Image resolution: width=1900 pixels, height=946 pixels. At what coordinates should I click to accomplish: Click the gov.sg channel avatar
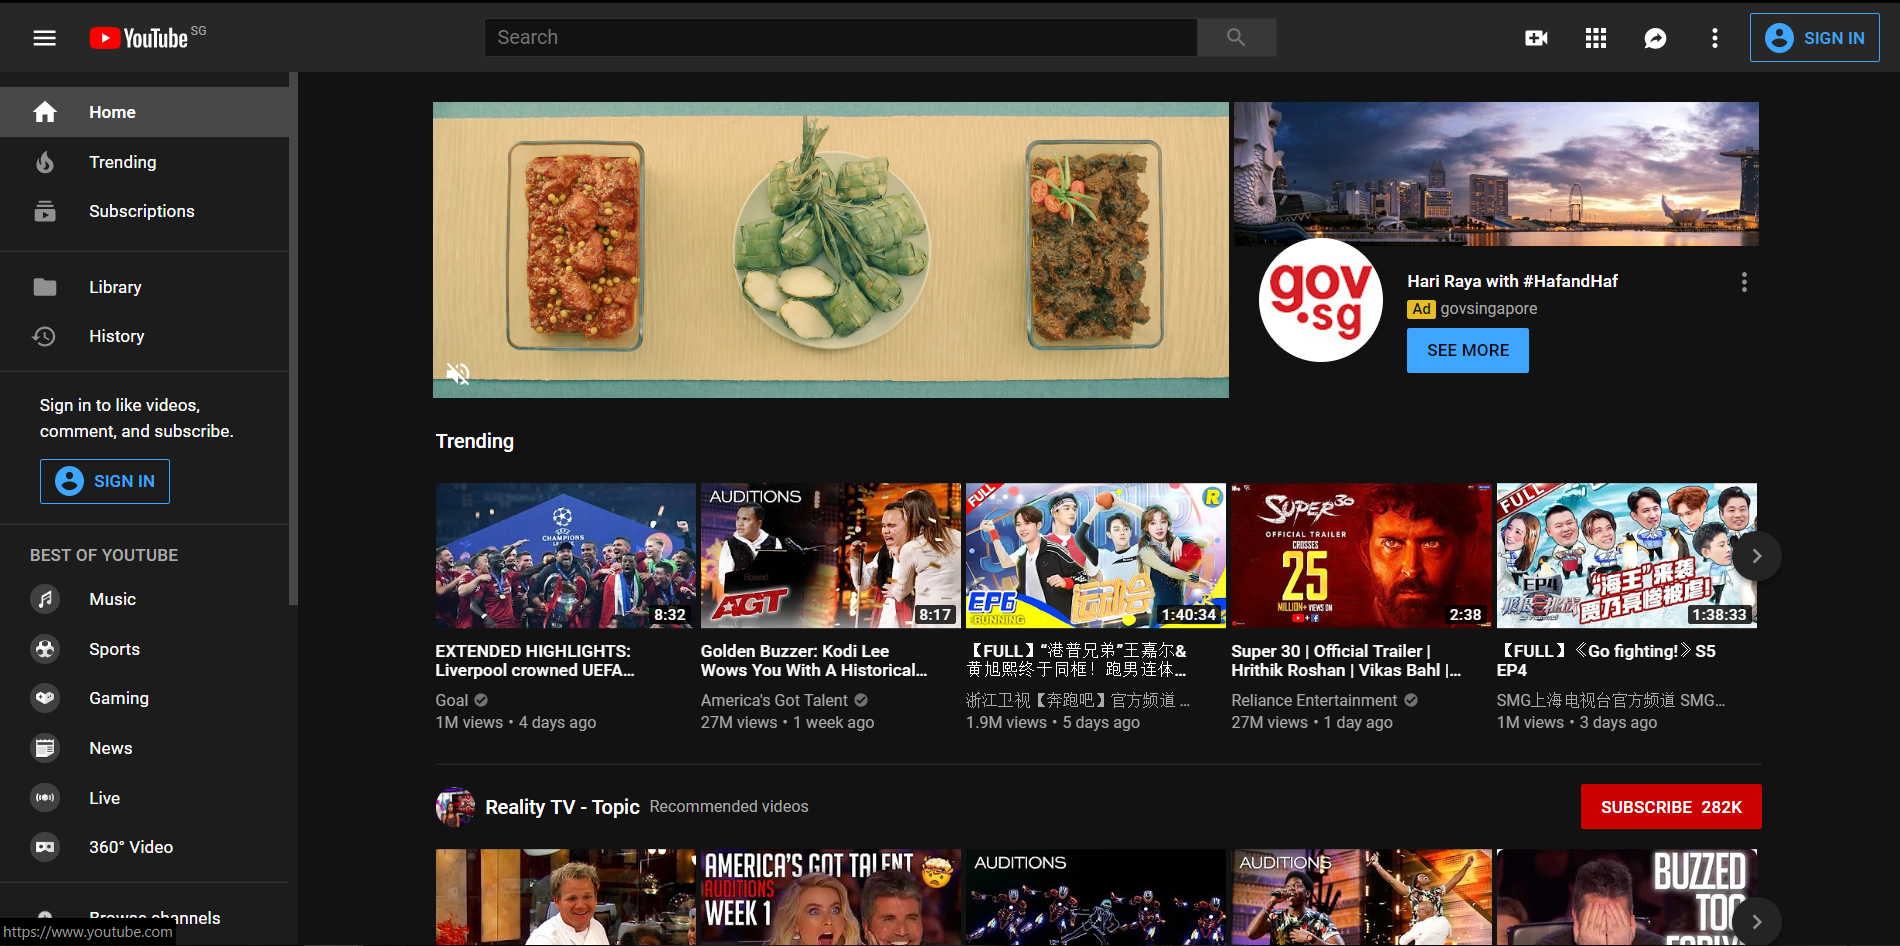tap(1320, 300)
